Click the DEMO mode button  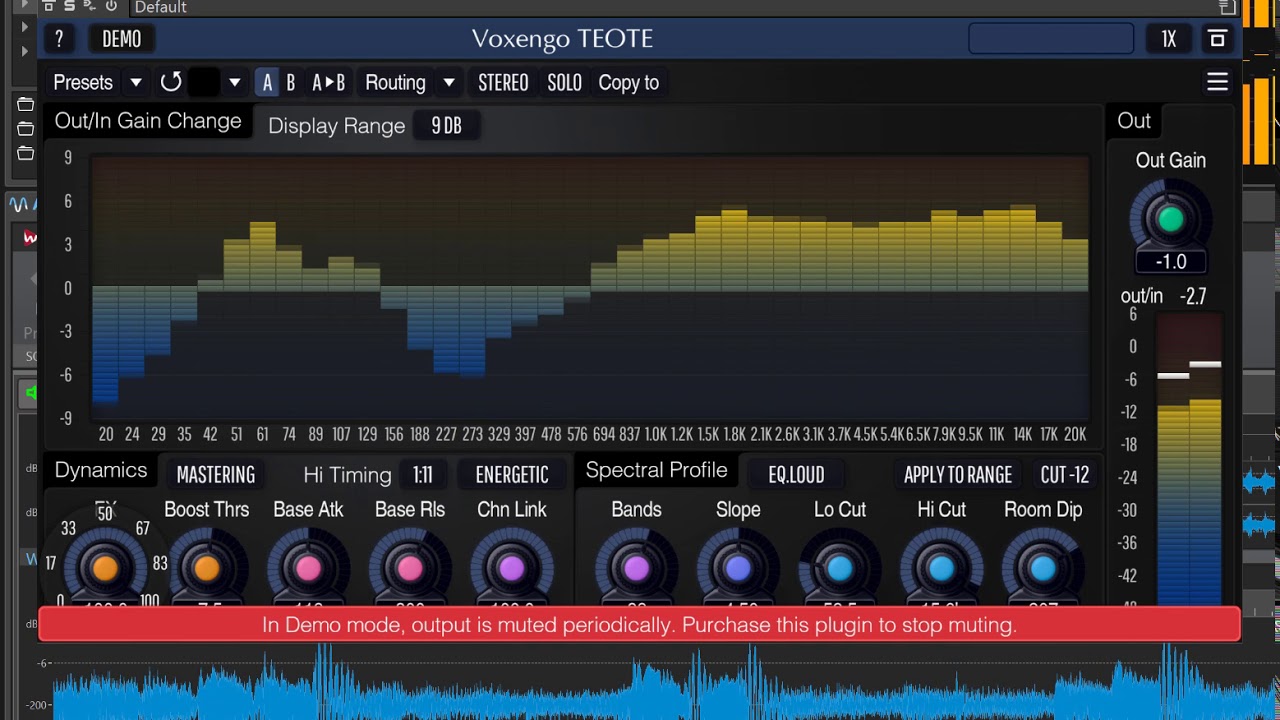pos(122,39)
